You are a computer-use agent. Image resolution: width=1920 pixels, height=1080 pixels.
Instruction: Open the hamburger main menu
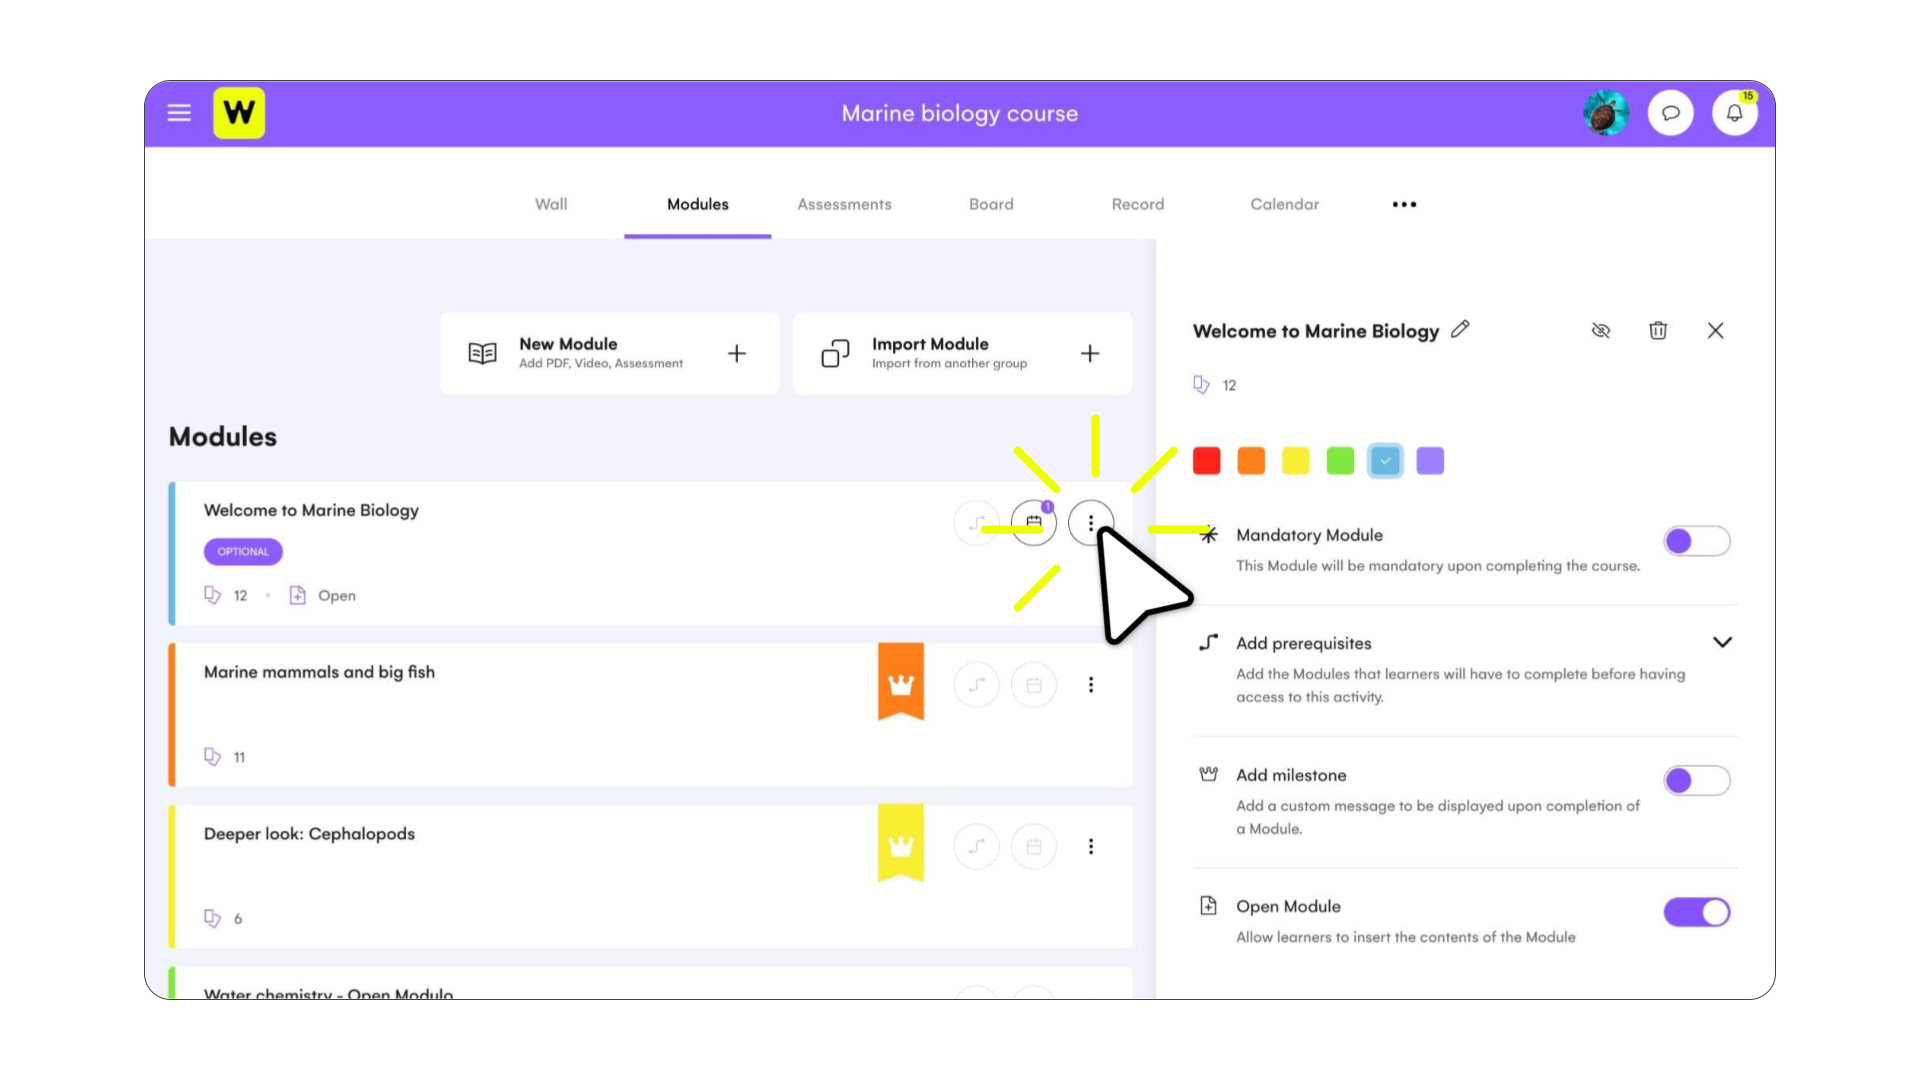pyautogui.click(x=179, y=113)
